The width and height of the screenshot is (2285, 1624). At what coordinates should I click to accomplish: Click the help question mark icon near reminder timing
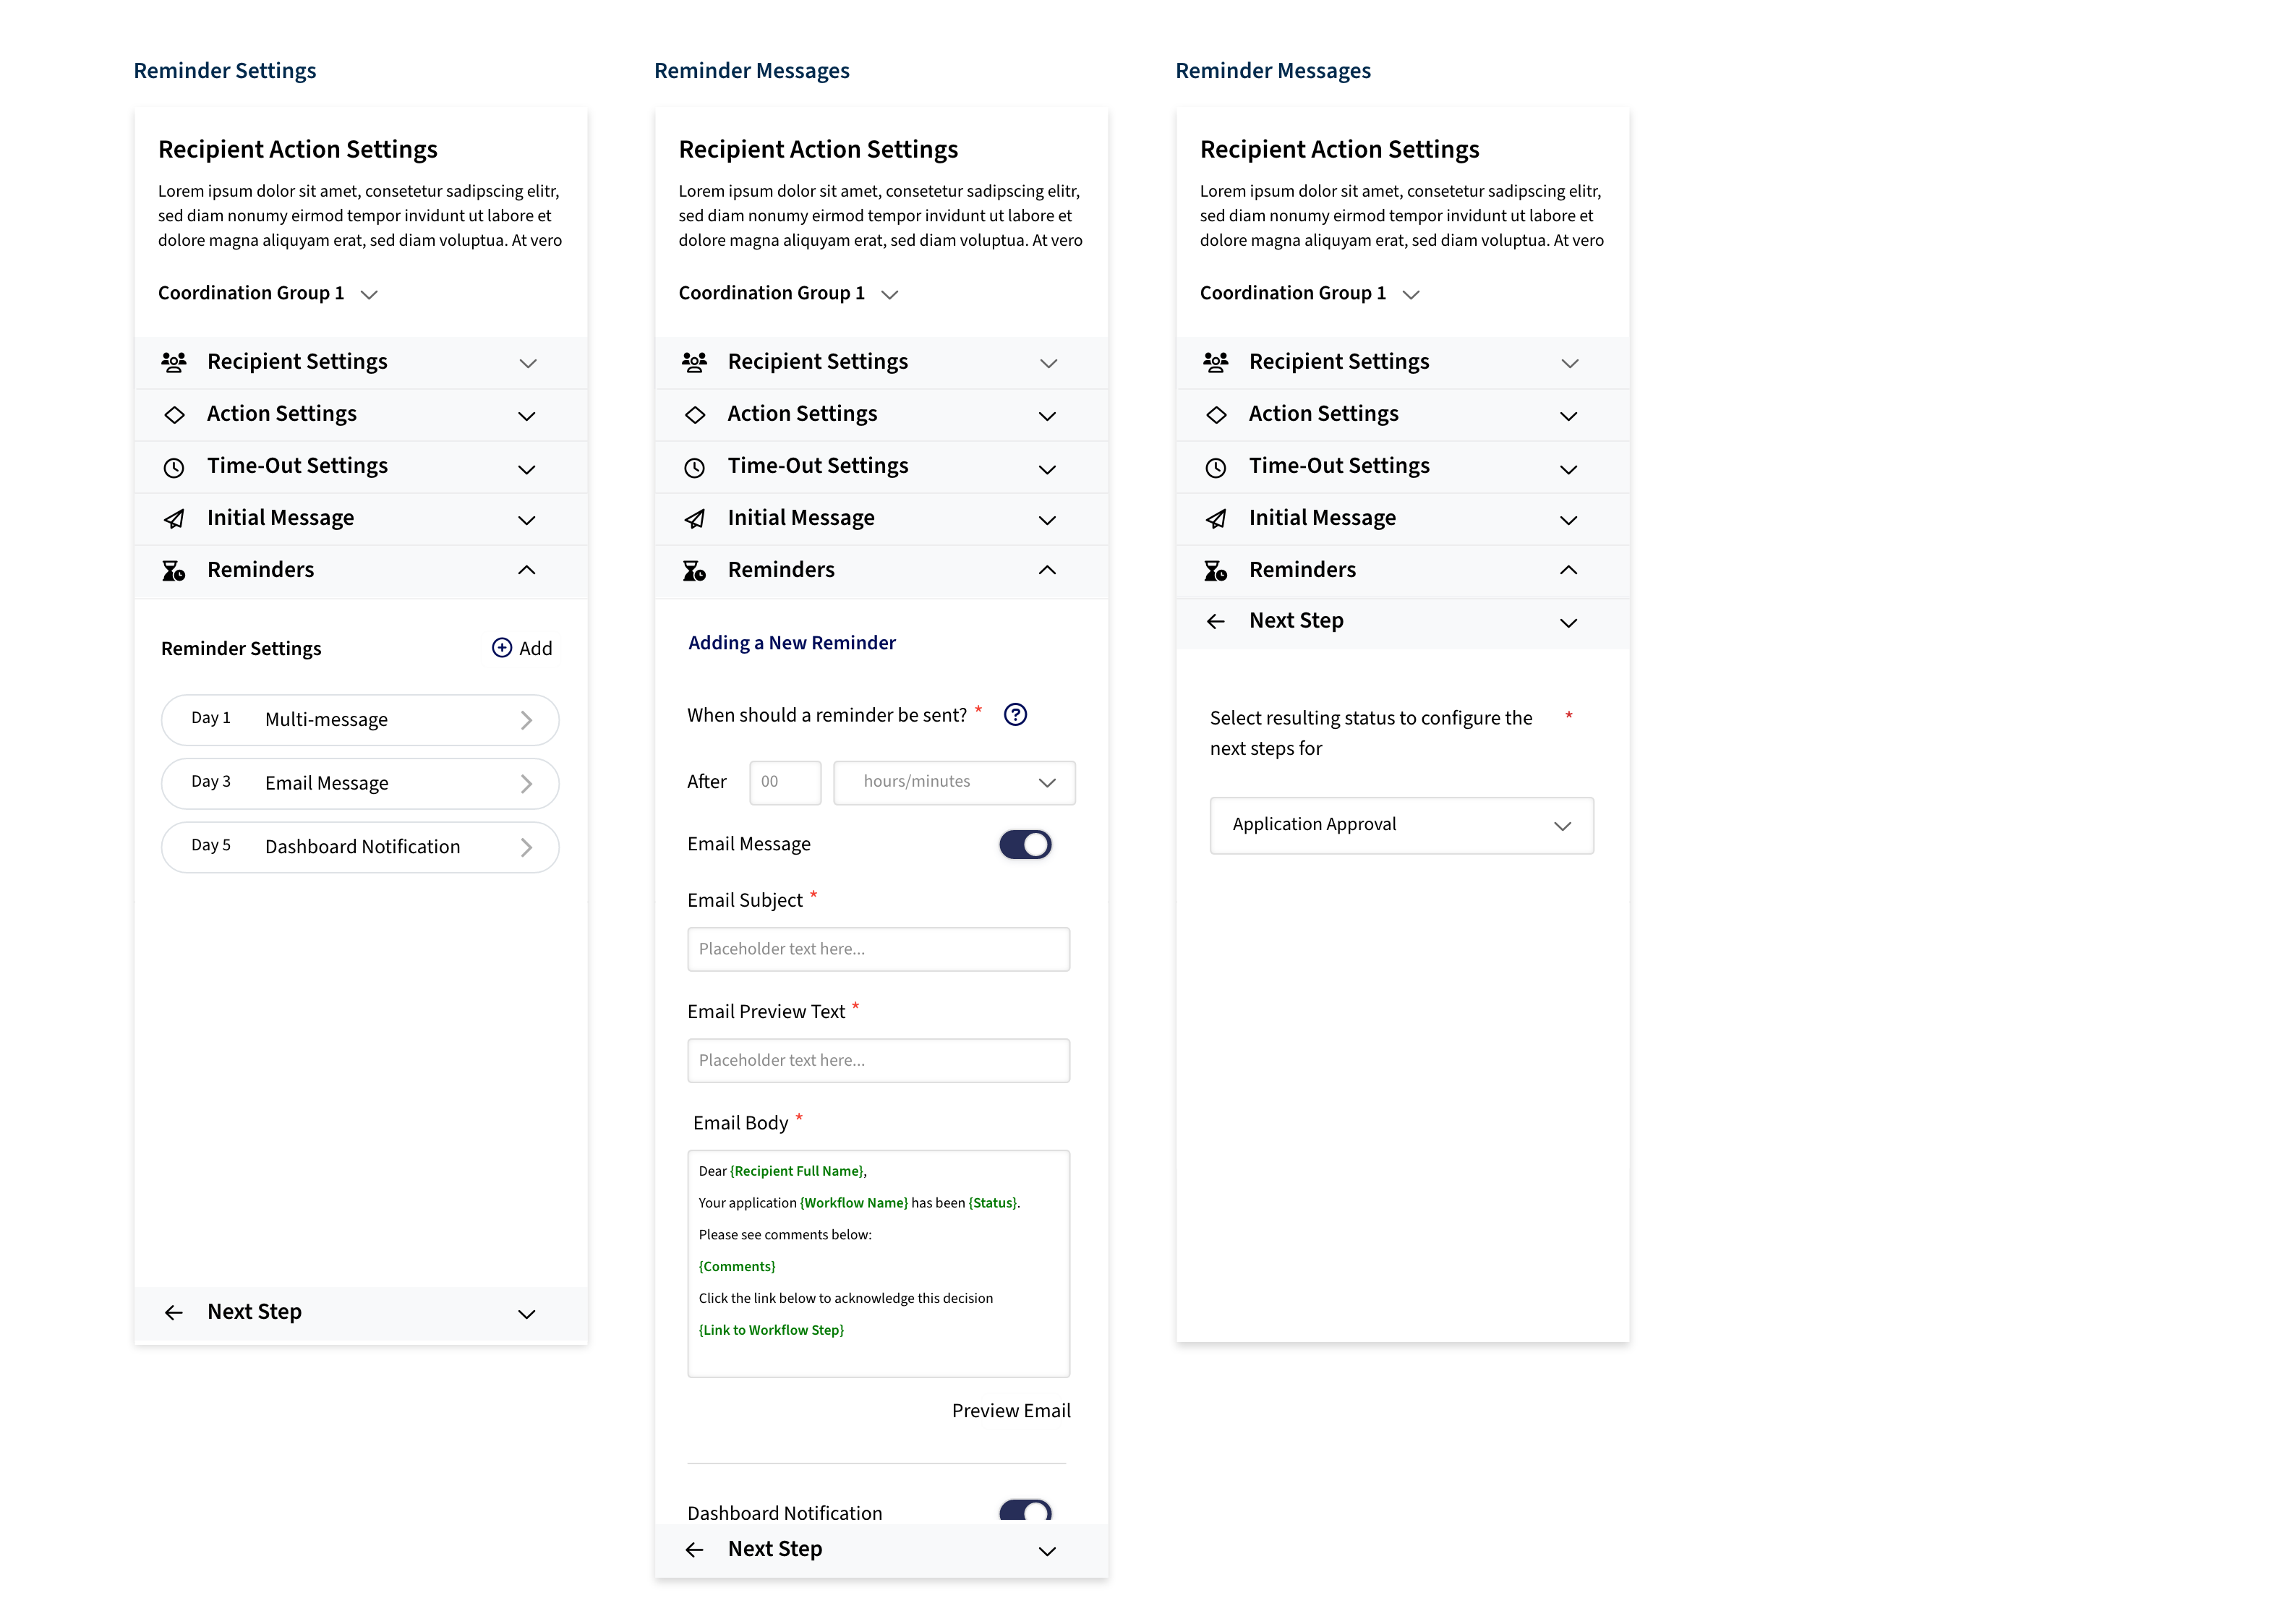tap(1015, 714)
